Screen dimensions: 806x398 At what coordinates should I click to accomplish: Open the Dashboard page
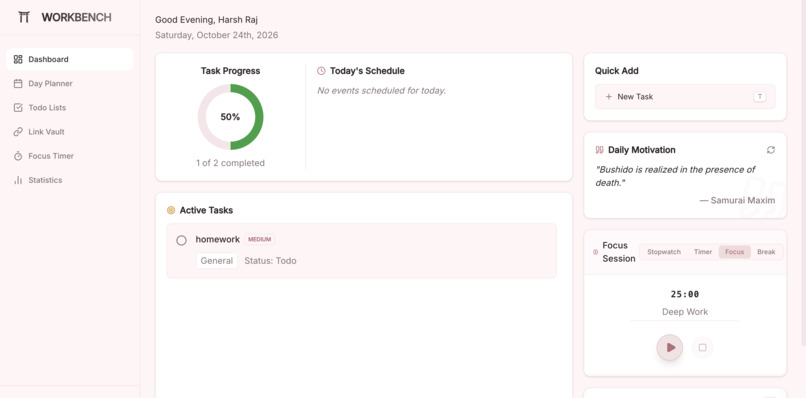click(x=70, y=59)
